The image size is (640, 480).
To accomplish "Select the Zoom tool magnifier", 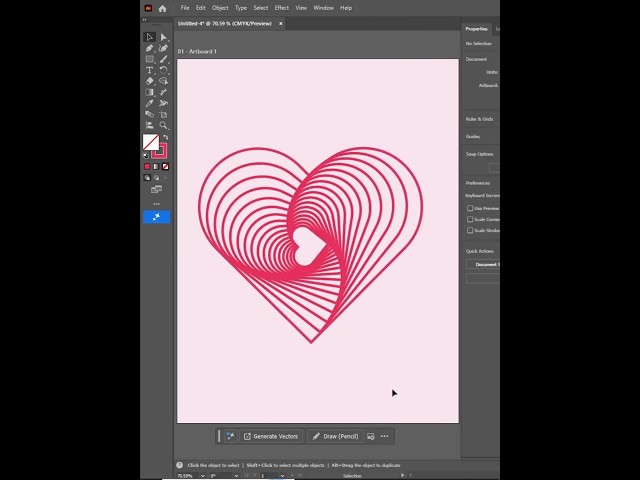I will pos(163,125).
